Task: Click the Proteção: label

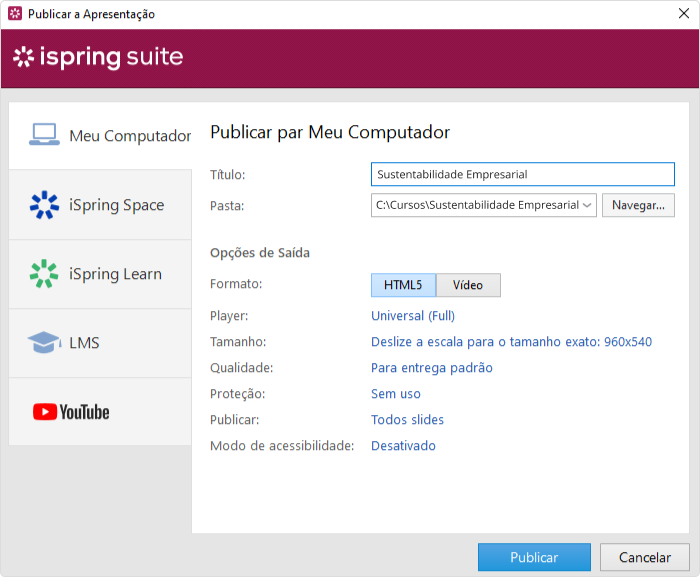Action: (238, 394)
